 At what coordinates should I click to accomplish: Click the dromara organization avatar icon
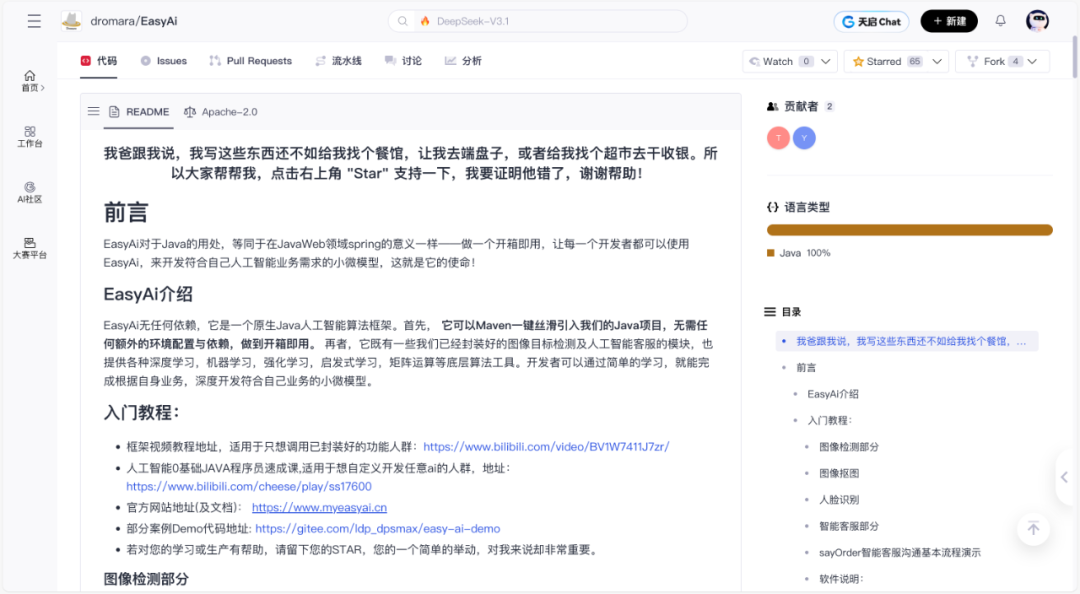(71, 21)
